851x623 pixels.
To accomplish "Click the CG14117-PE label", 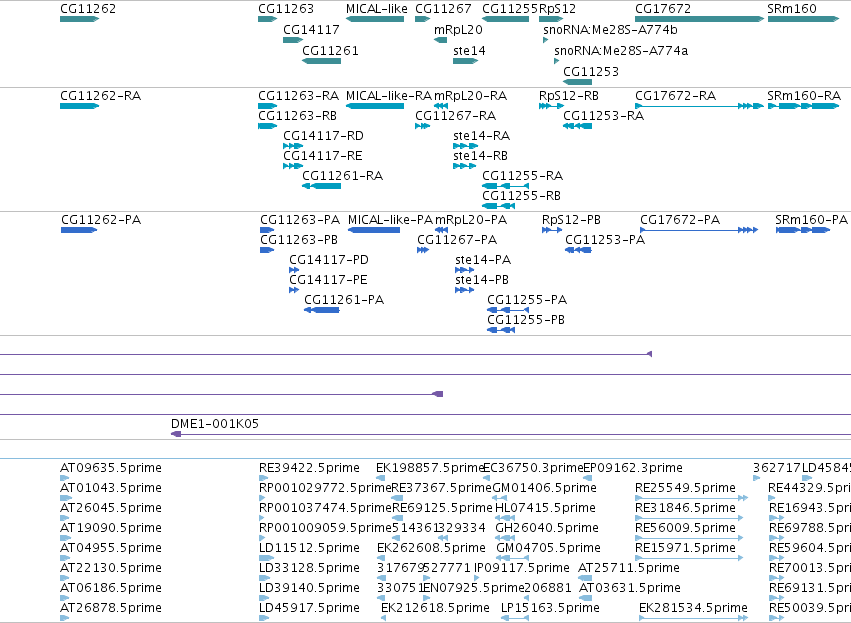I will [328, 280].
